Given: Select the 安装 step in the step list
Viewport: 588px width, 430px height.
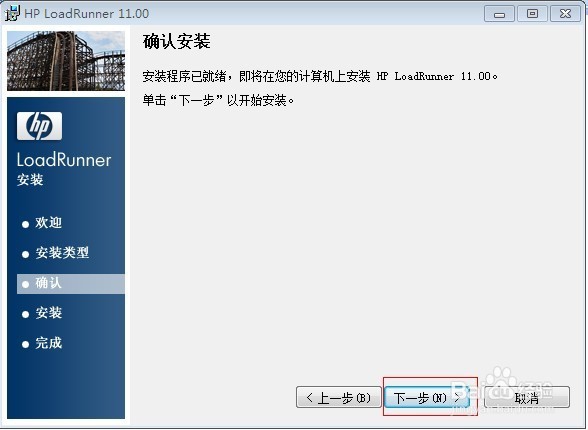Looking at the screenshot, I should click(x=48, y=313).
